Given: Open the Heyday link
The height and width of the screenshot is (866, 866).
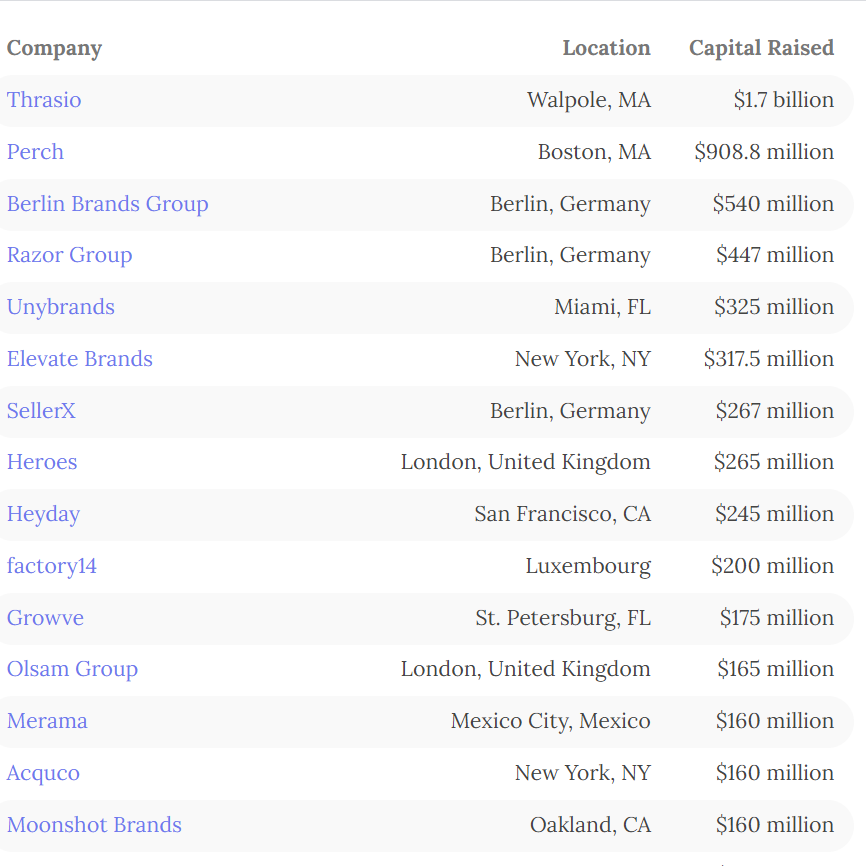Looking at the screenshot, I should coord(43,514).
